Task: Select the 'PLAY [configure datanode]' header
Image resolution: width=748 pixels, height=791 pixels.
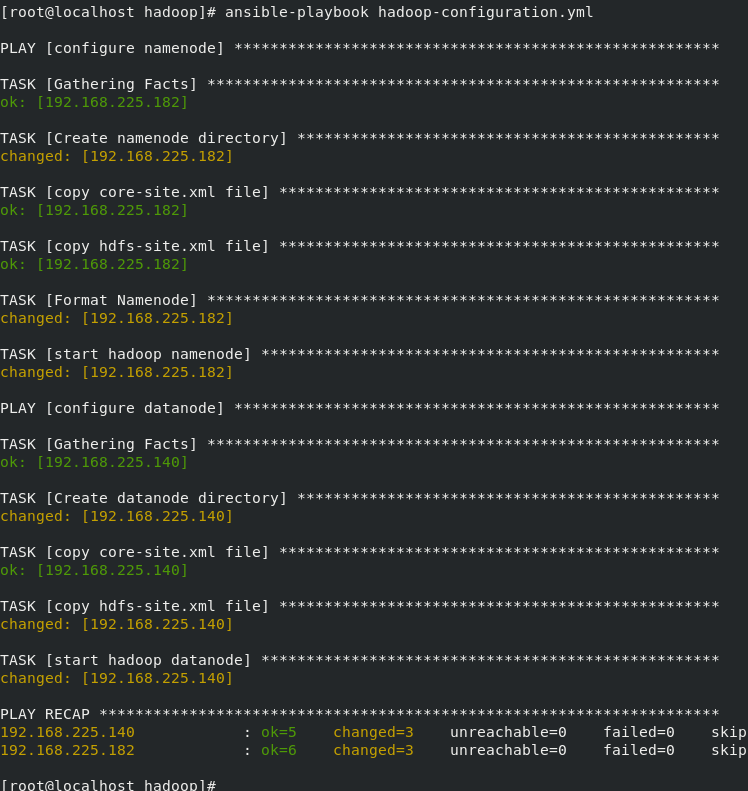Action: point(112,408)
